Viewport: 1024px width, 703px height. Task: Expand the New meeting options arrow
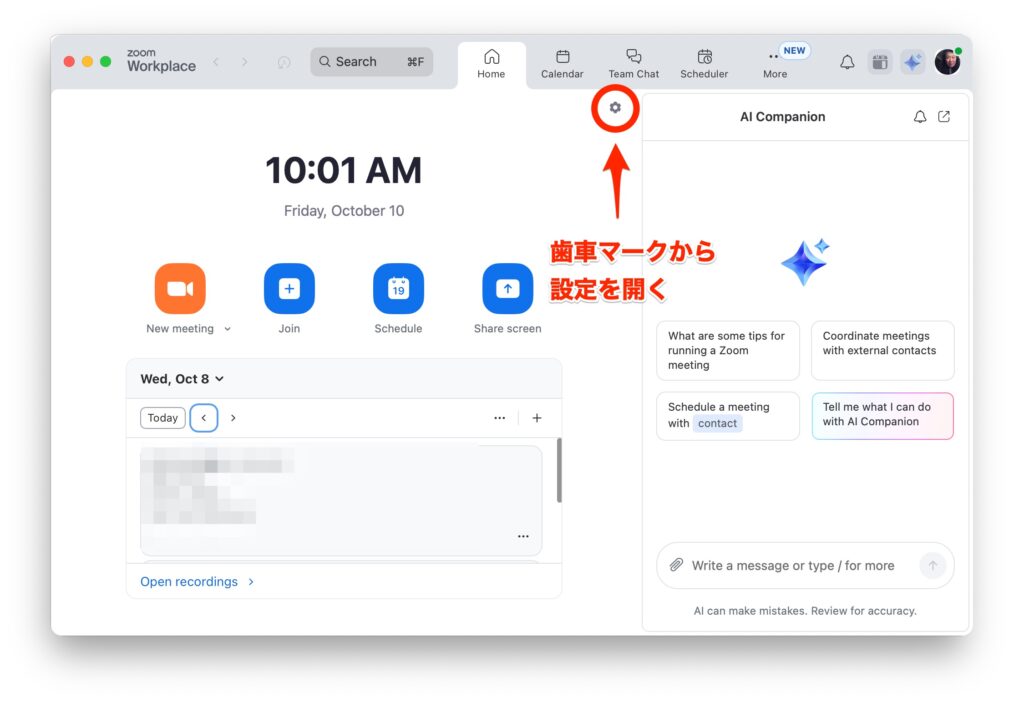[x=228, y=329]
